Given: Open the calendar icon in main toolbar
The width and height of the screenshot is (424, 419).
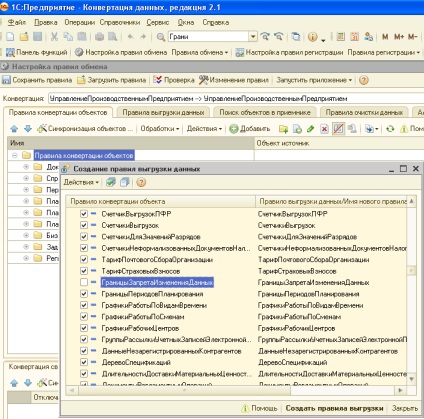Looking at the screenshot, I should [354, 37].
